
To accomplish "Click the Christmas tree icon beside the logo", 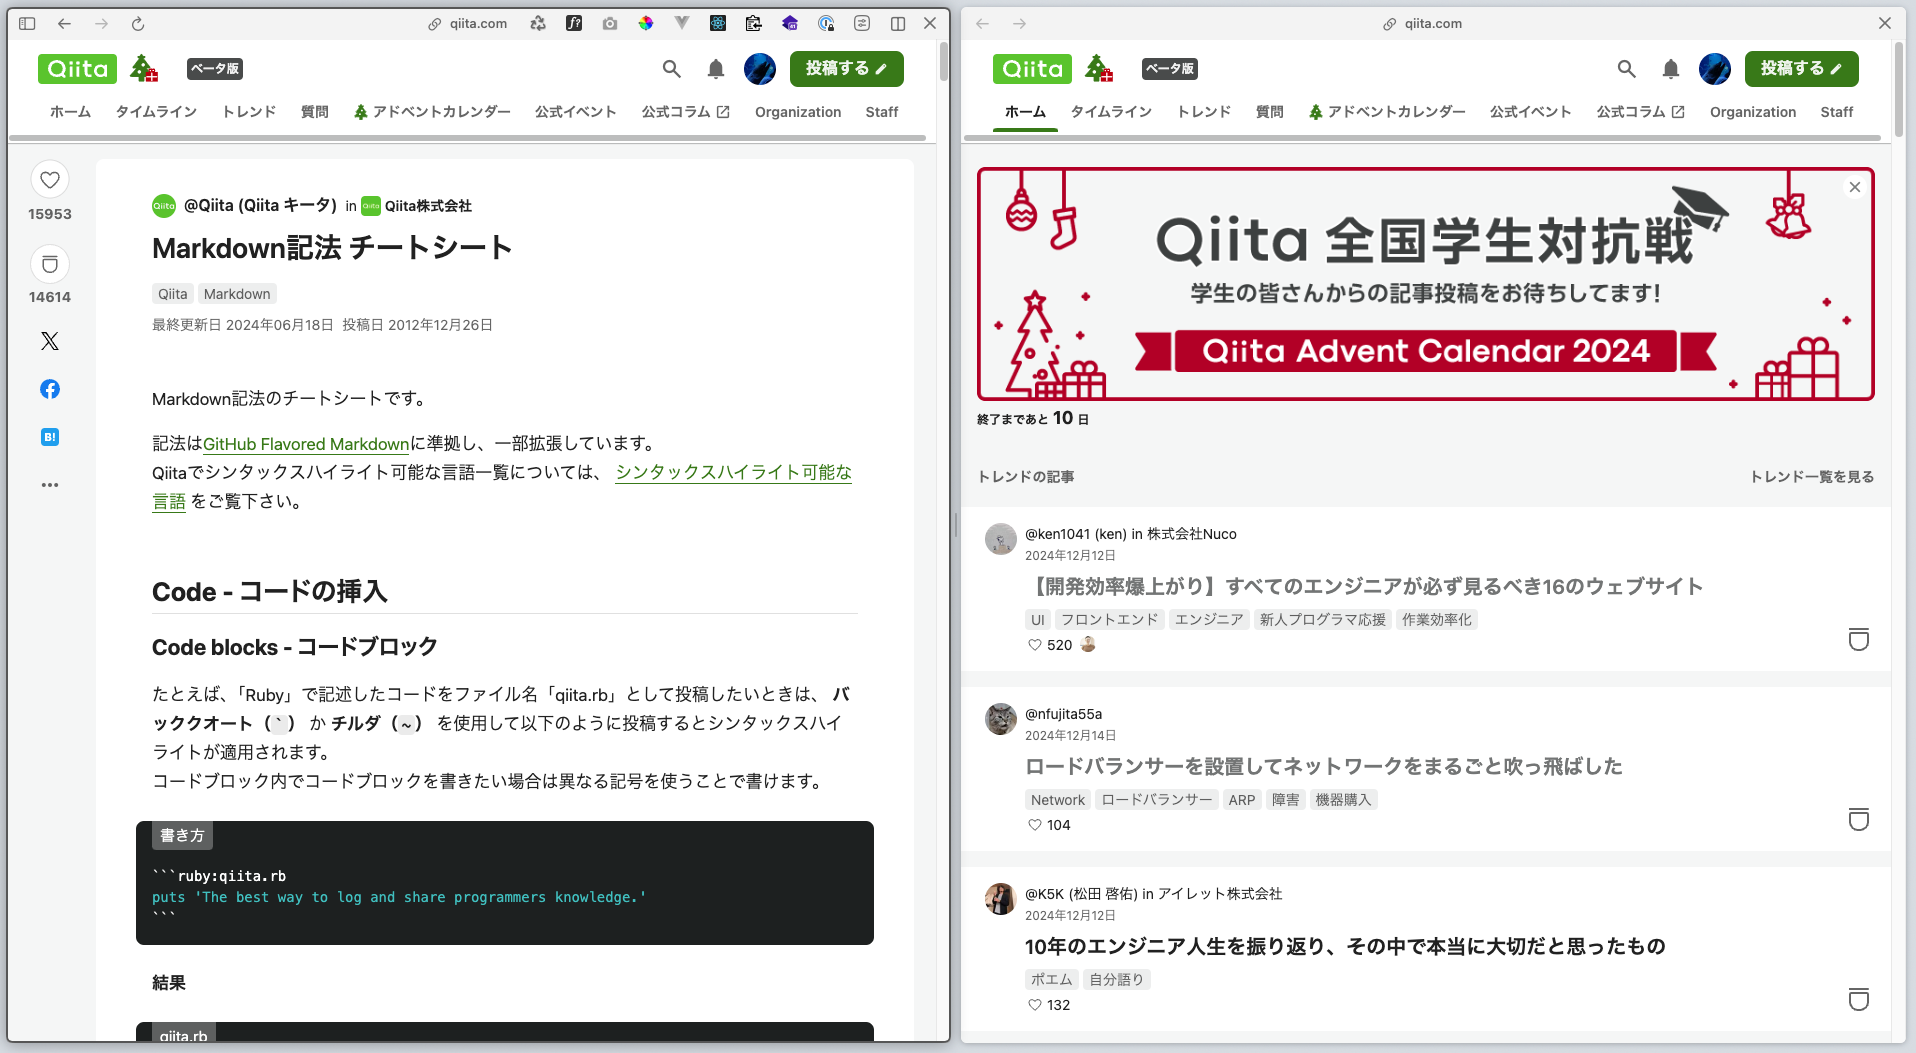I will (x=143, y=70).
